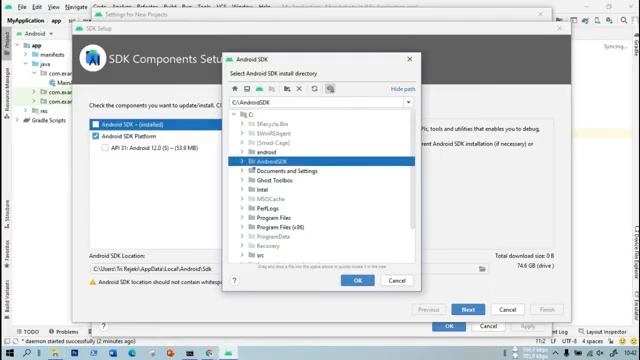The image size is (640, 360).
Task: Click OK in Android SDK dialog
Action: (358, 280)
